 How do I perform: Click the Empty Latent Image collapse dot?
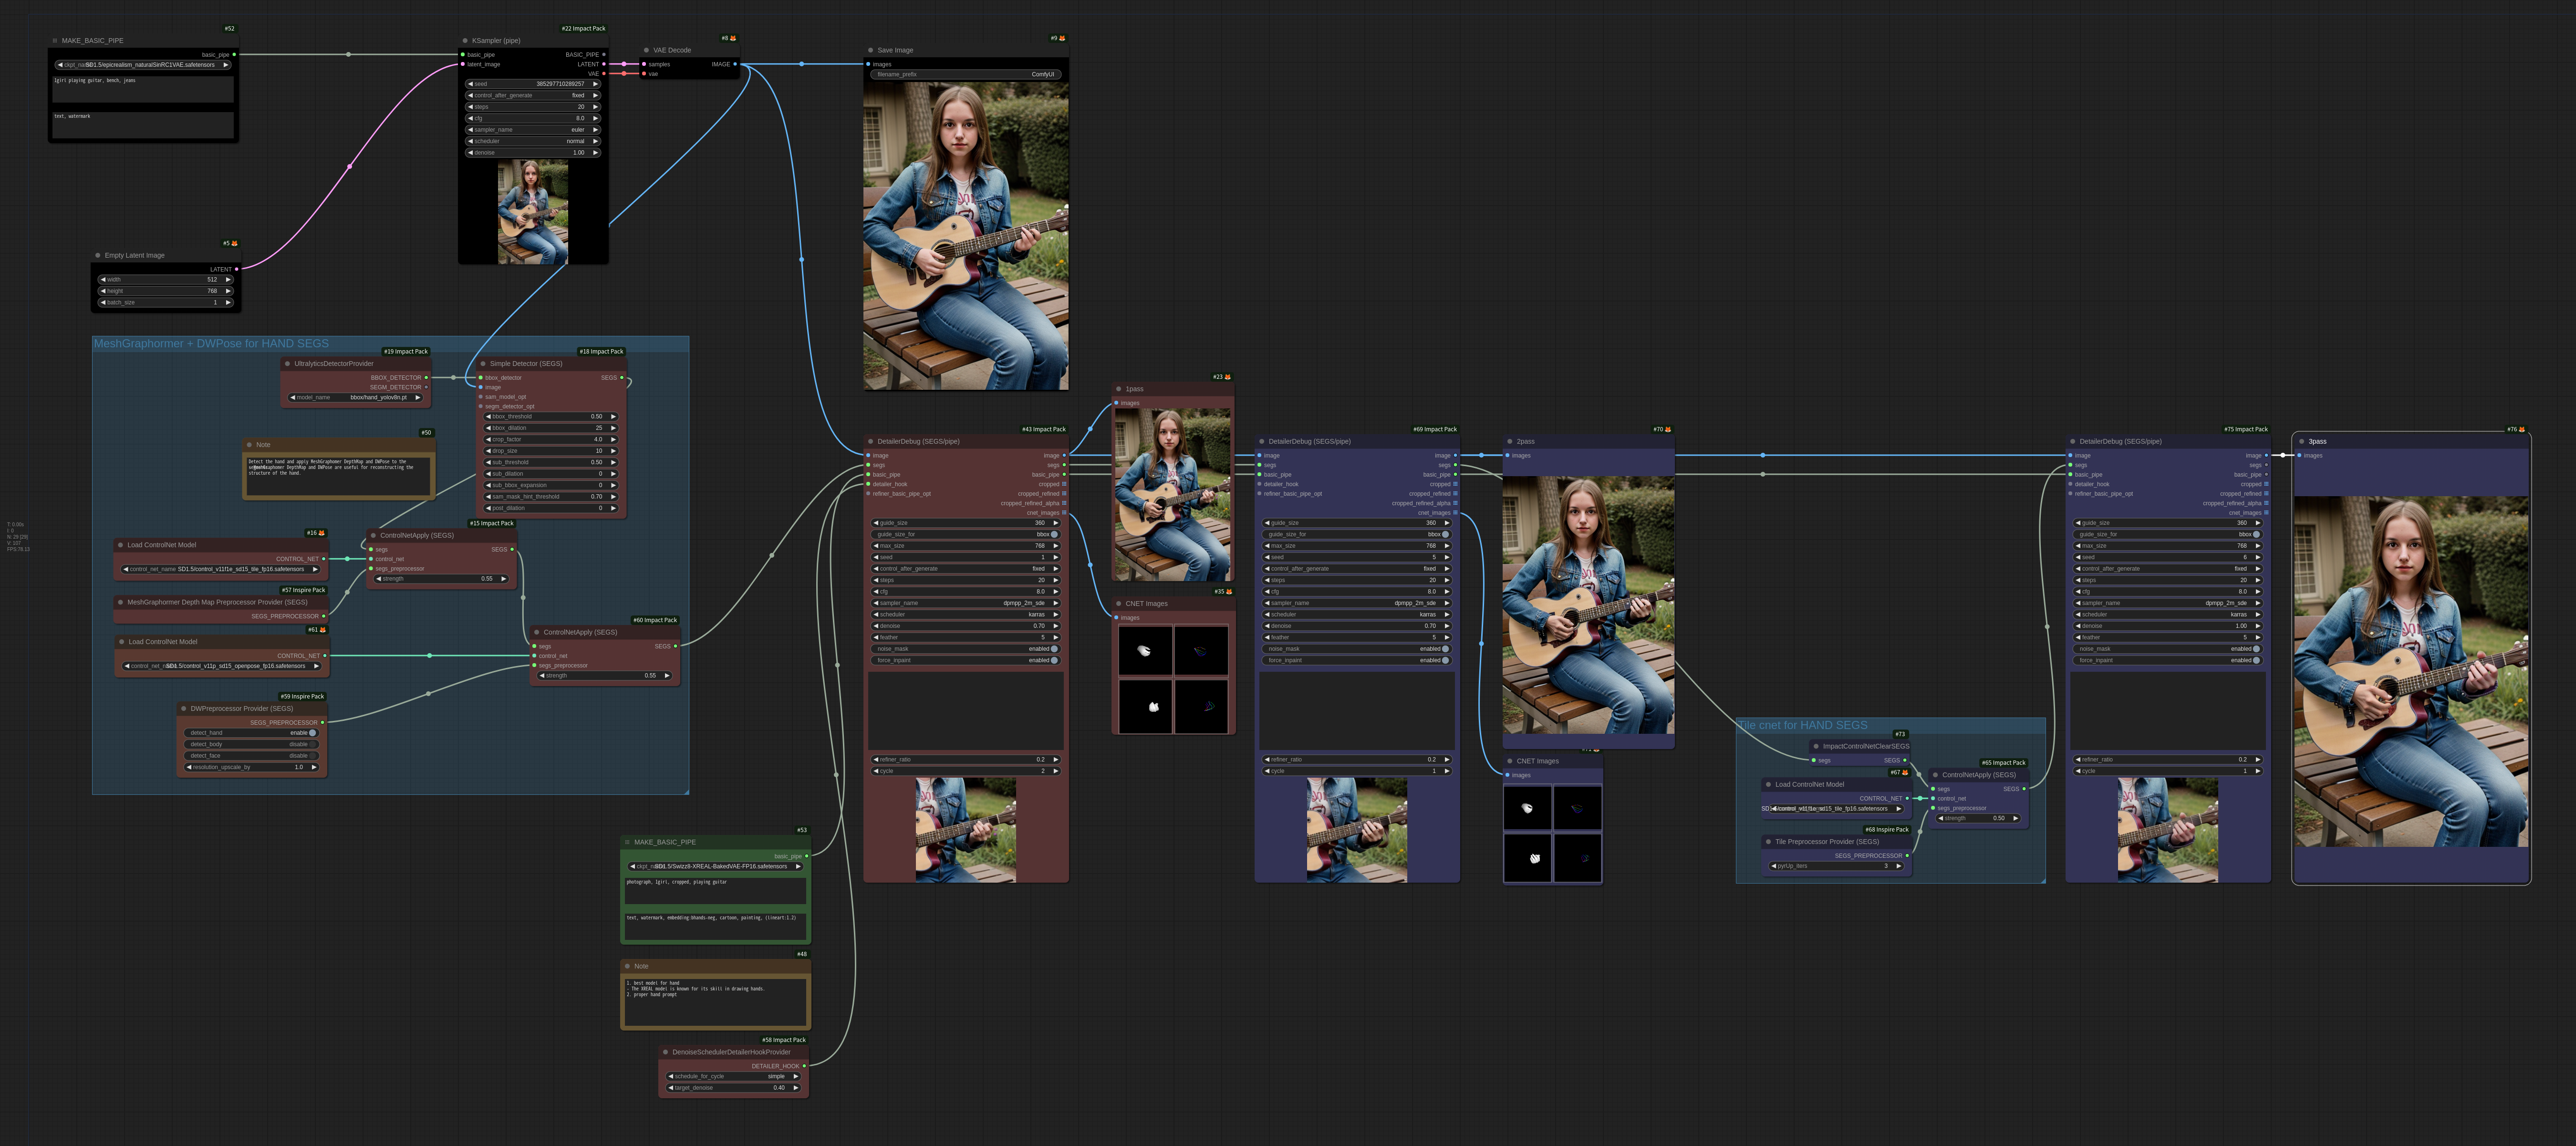pos(97,255)
